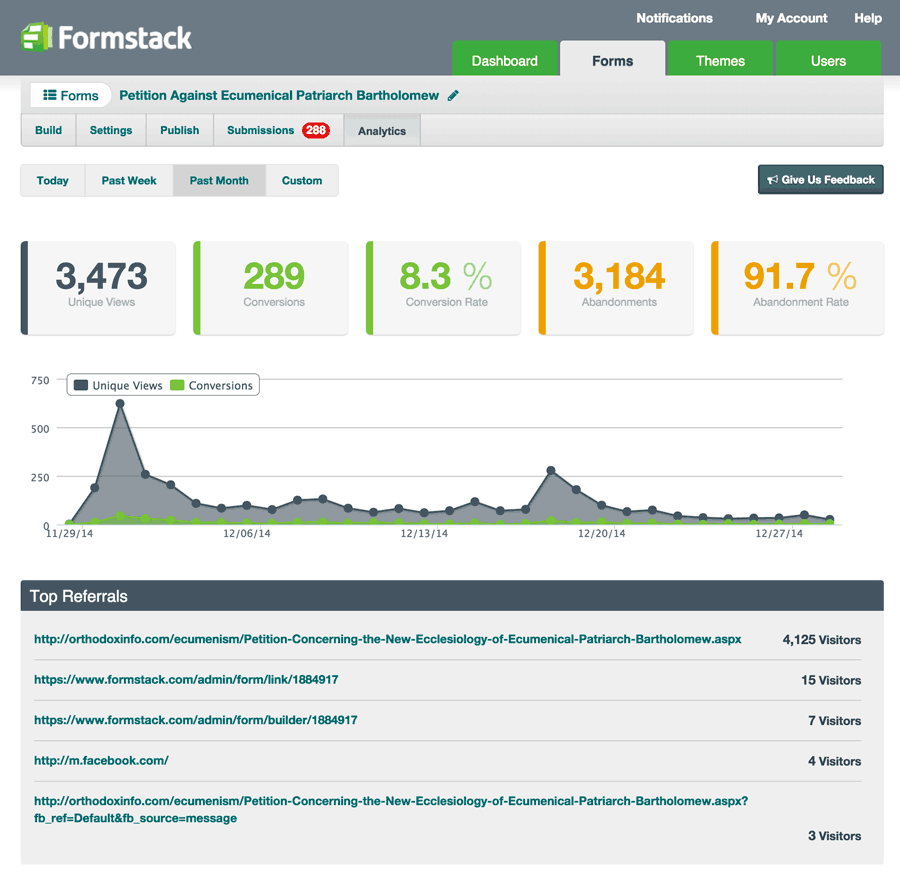The image size is (900, 878).
Task: Filter analytics to Past Week
Action: point(129,180)
